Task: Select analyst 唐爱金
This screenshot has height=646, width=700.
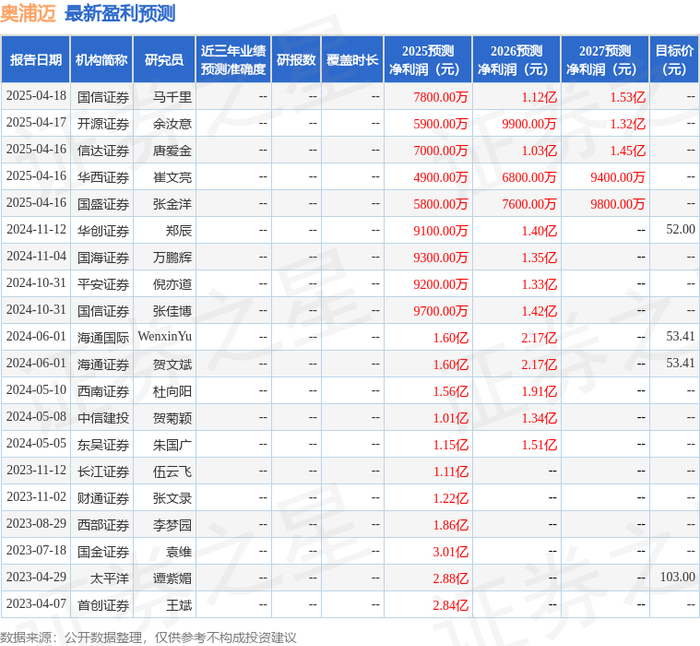Action: coord(172,150)
